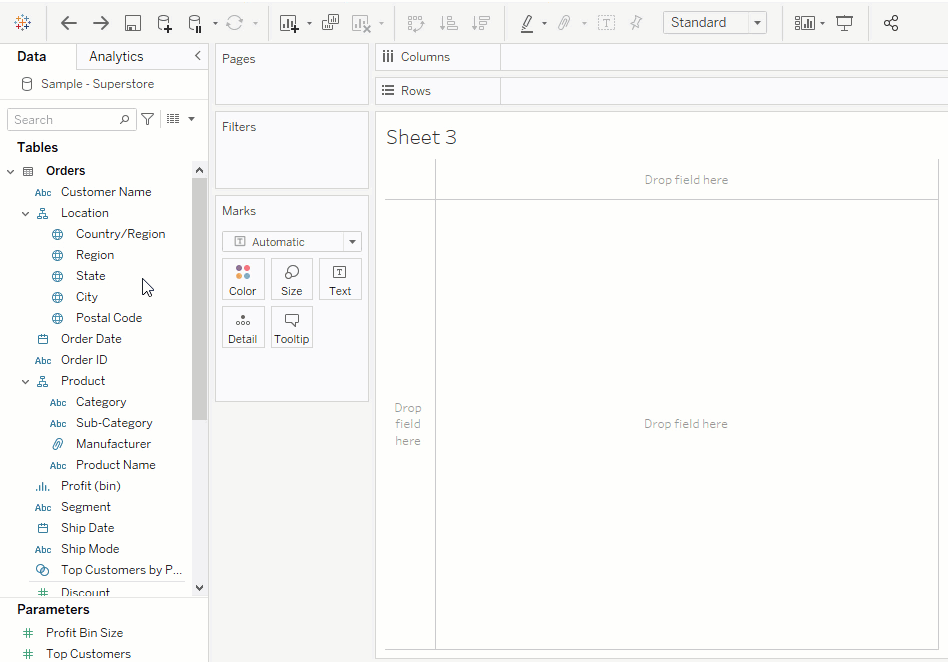Click the New Worksheet icon

(289, 23)
